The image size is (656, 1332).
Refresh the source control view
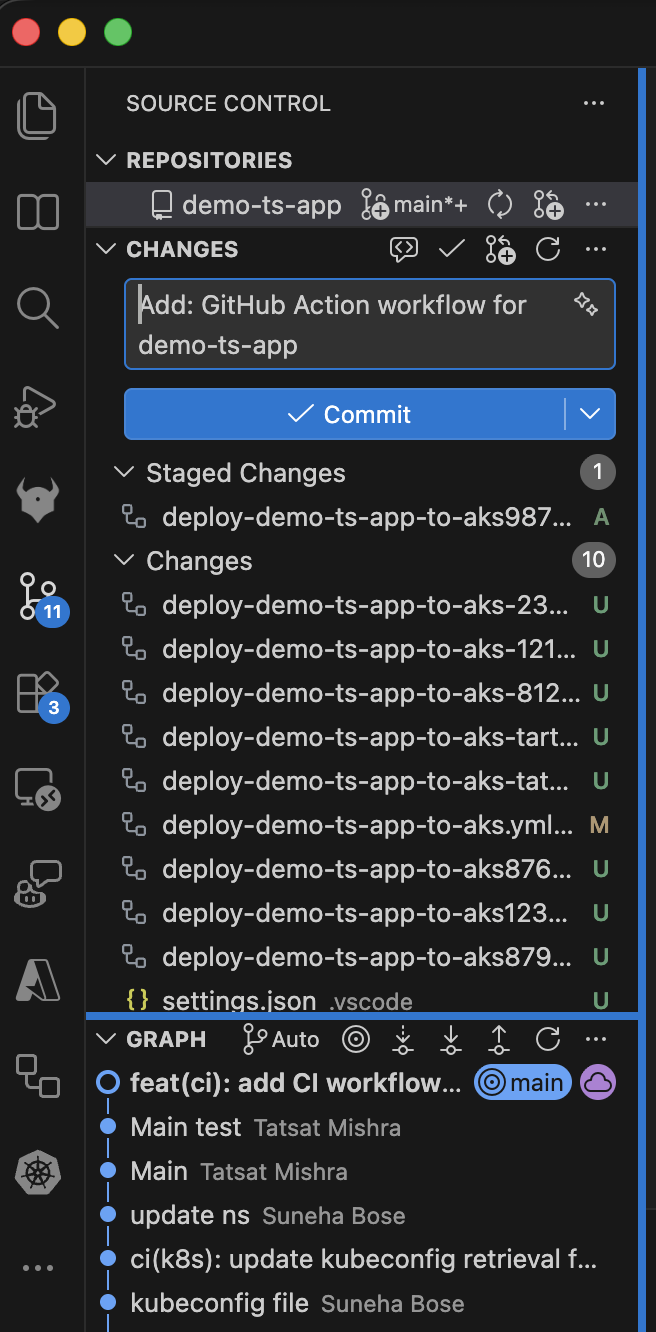pos(547,249)
